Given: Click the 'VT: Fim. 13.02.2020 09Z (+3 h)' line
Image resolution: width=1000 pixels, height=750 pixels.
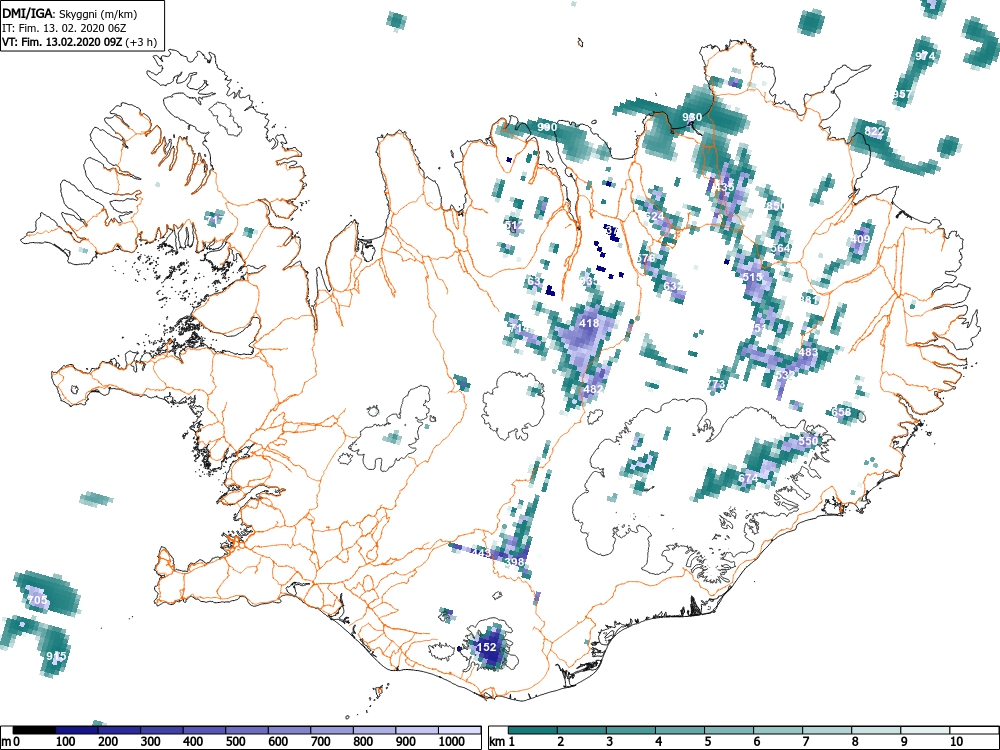Looking at the screenshot, I should [80, 42].
